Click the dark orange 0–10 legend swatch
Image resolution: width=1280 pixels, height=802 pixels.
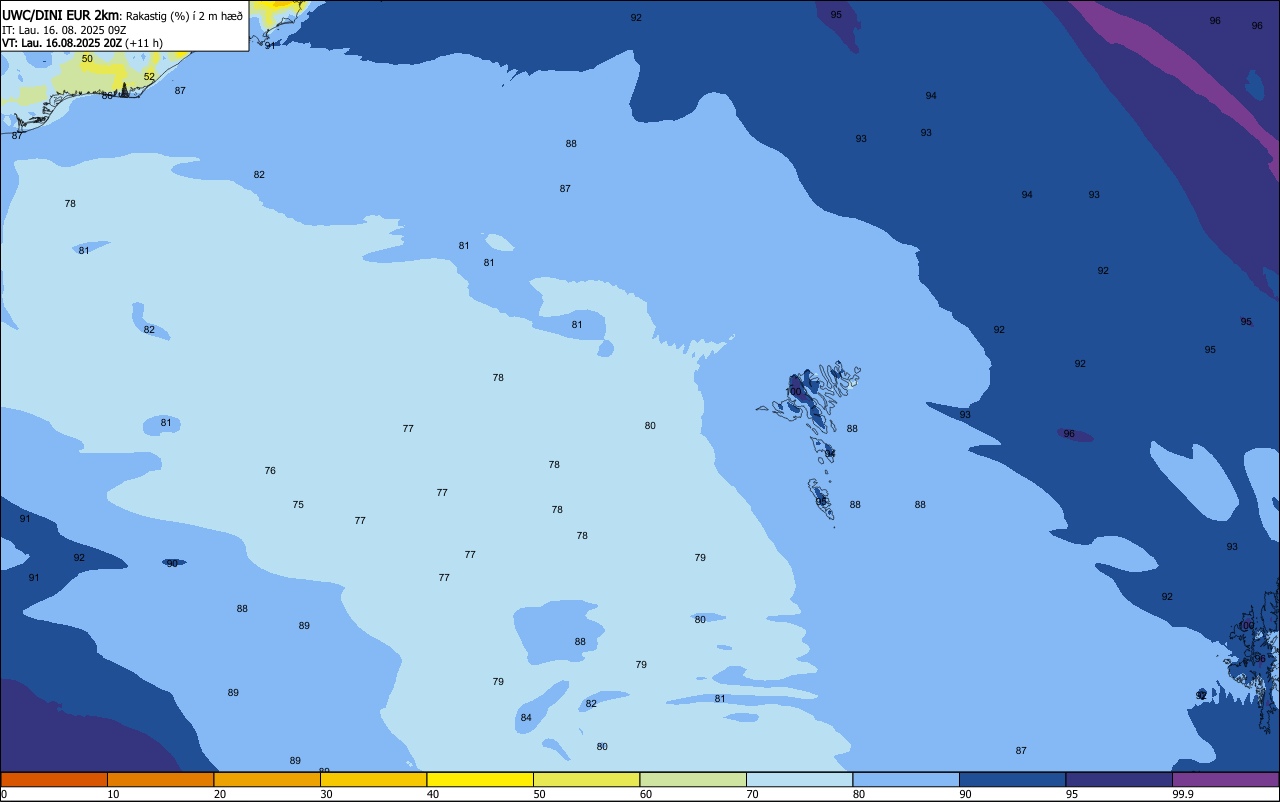(x=54, y=779)
